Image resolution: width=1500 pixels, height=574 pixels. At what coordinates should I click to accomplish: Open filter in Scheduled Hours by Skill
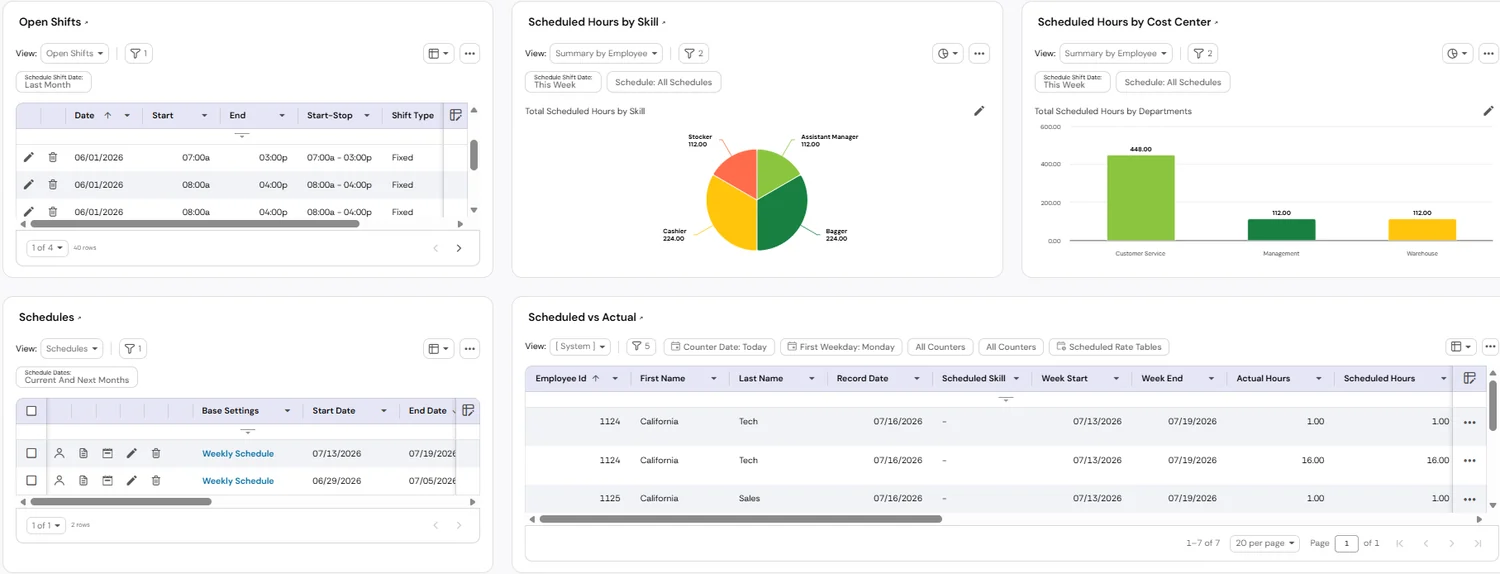point(694,54)
